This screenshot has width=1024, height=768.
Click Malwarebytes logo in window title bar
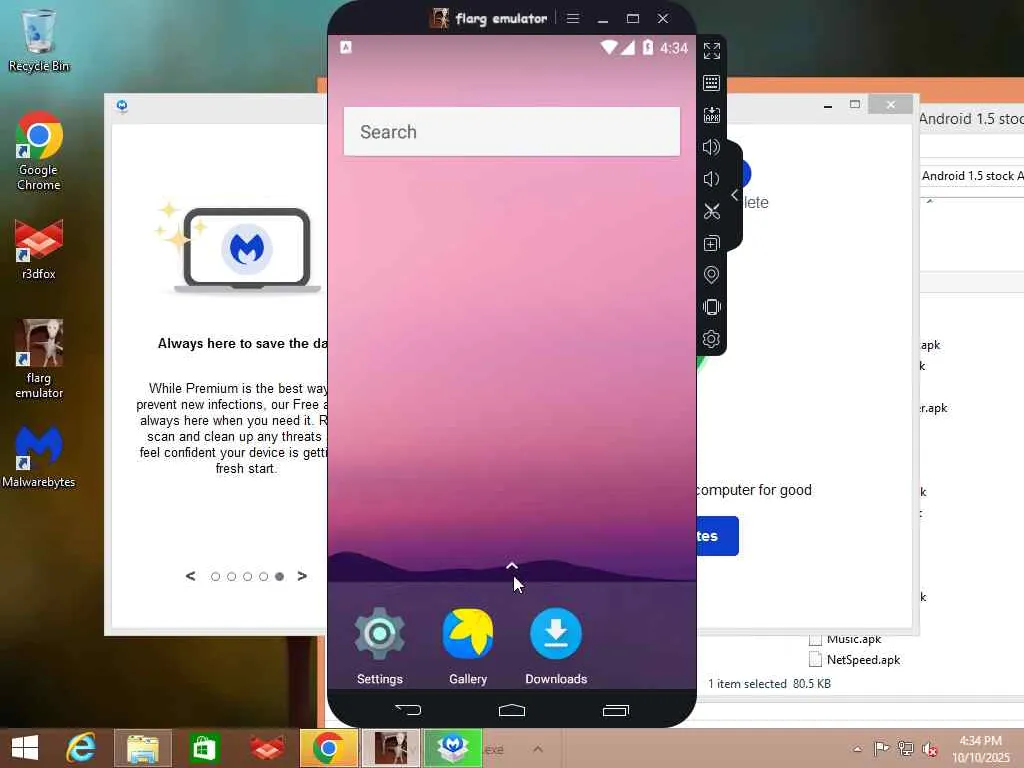pyautogui.click(x=122, y=106)
